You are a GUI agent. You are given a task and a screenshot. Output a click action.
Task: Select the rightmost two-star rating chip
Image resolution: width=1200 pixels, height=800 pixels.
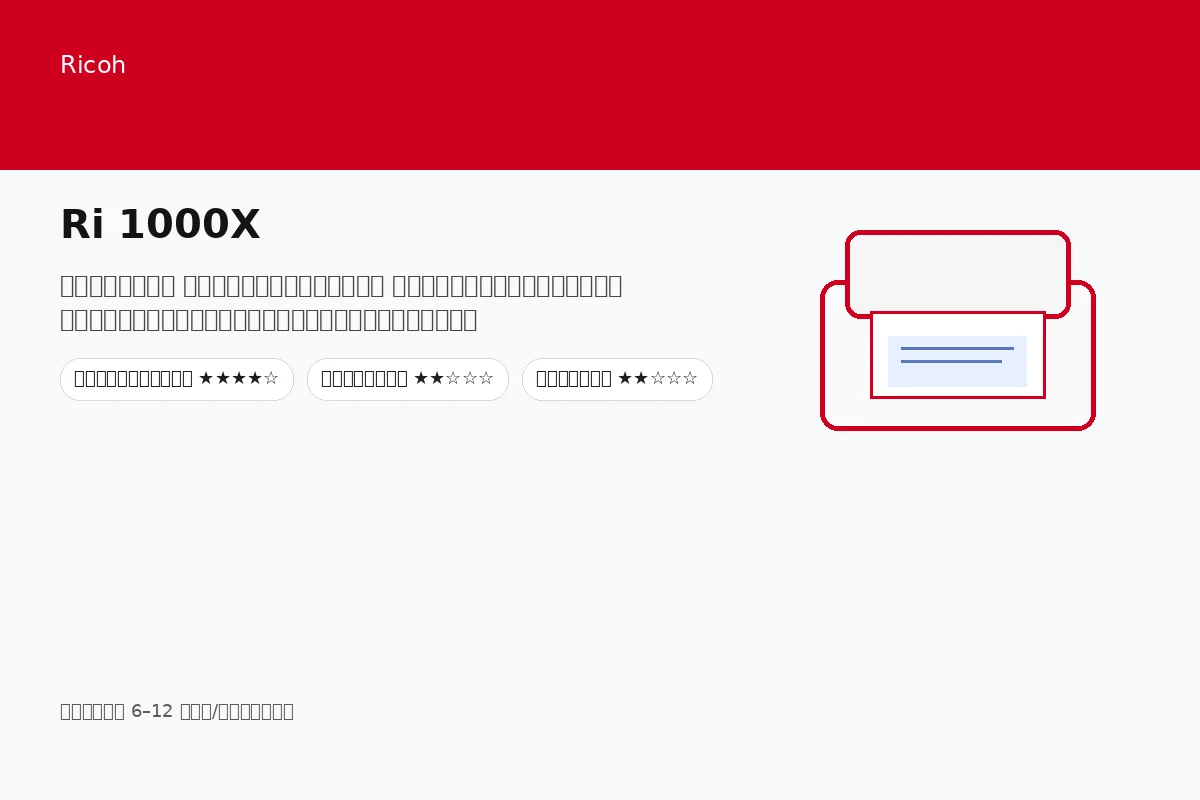tap(617, 379)
